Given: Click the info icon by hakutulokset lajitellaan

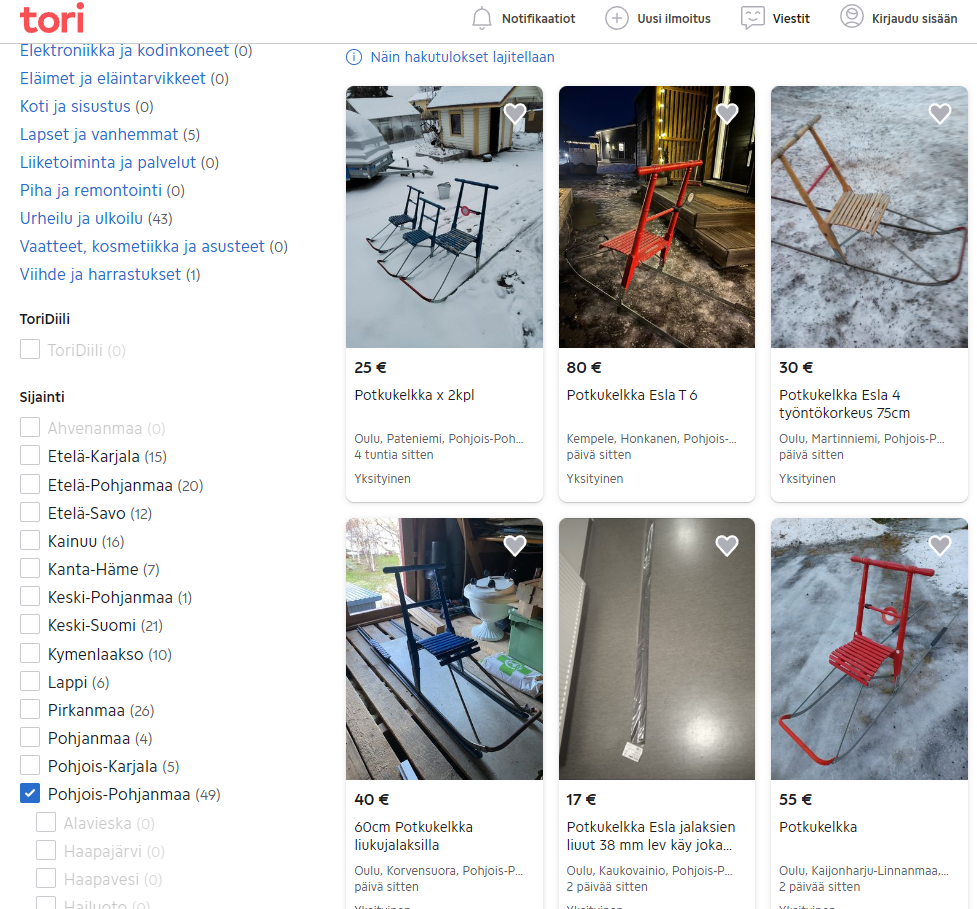Looking at the screenshot, I should [x=353, y=57].
